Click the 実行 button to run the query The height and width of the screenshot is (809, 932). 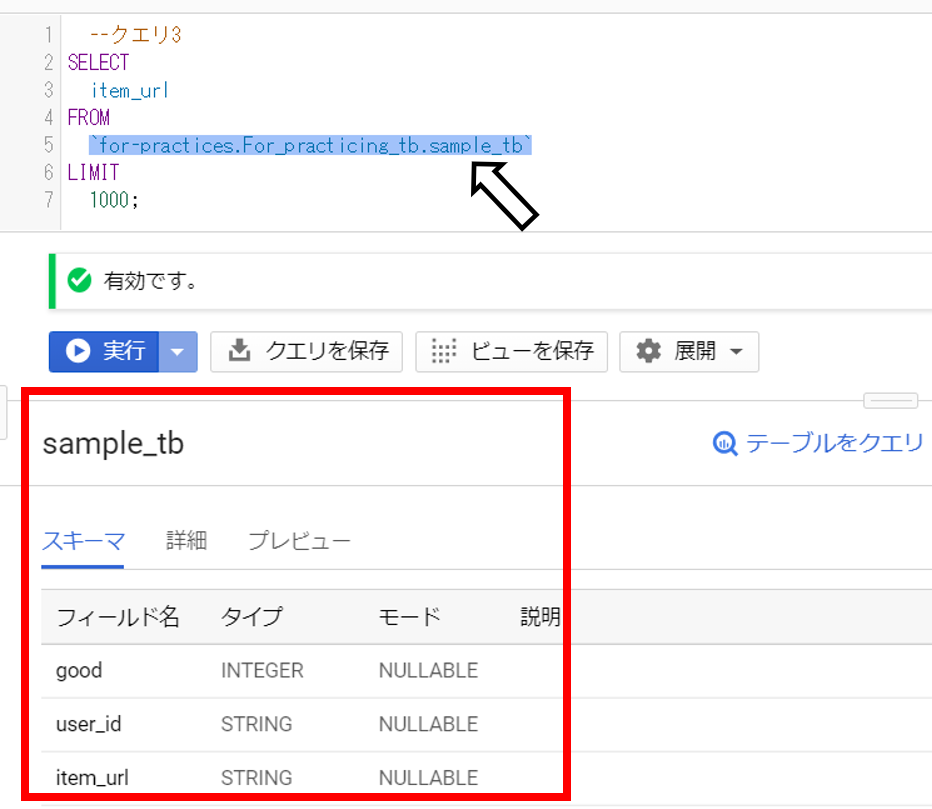[x=105, y=352]
